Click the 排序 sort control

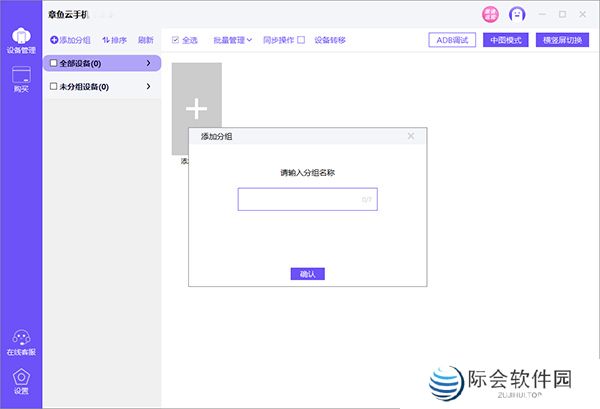pos(114,40)
